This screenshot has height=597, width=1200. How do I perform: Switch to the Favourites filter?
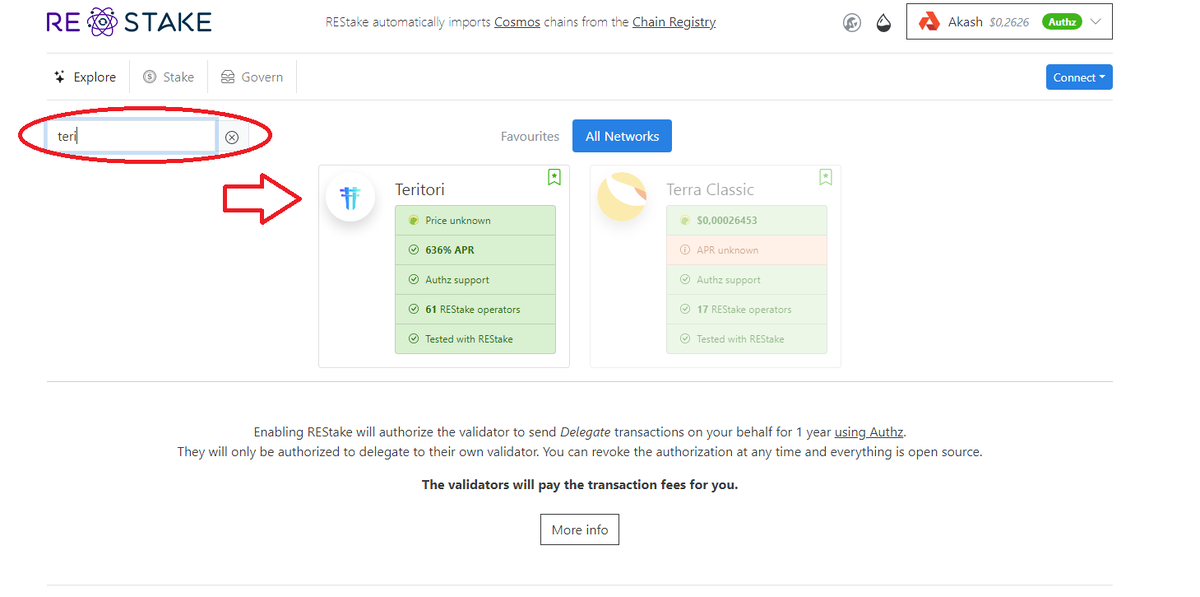tap(530, 136)
